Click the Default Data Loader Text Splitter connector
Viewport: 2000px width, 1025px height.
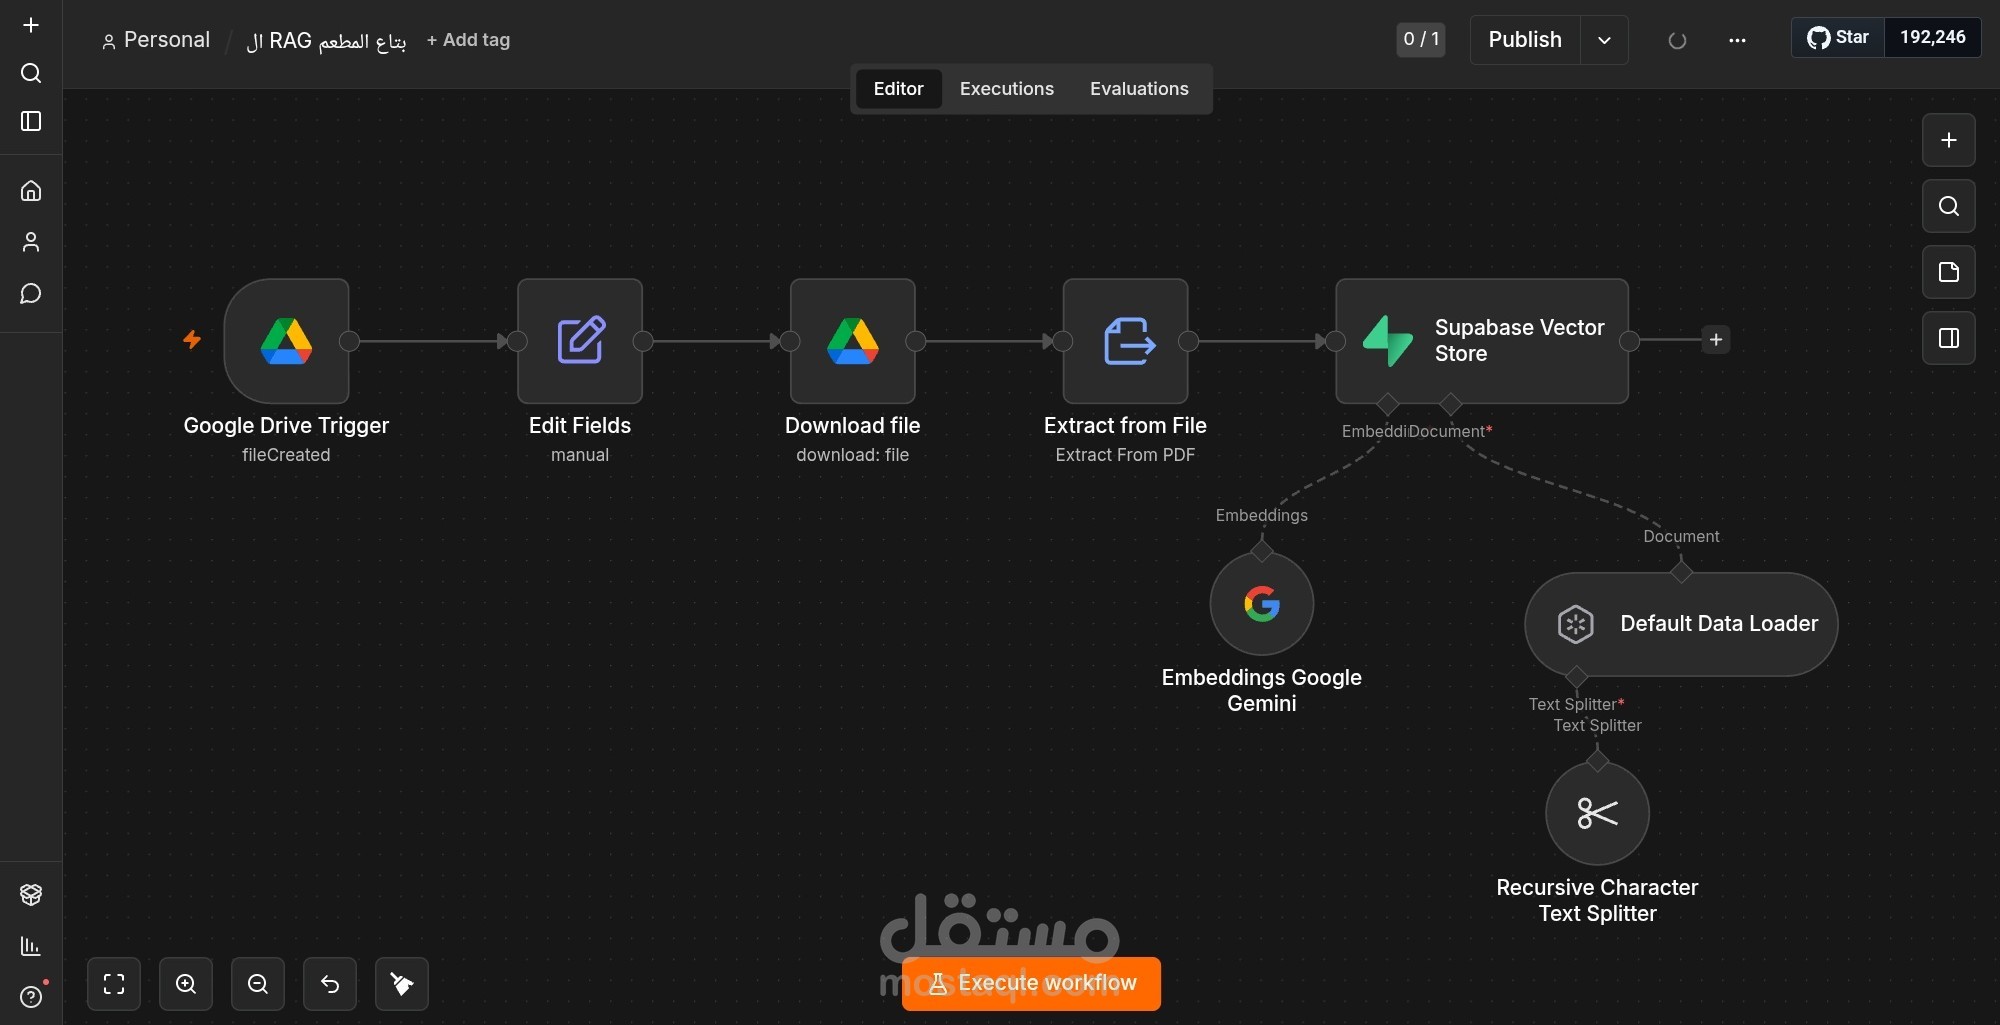coord(1576,676)
